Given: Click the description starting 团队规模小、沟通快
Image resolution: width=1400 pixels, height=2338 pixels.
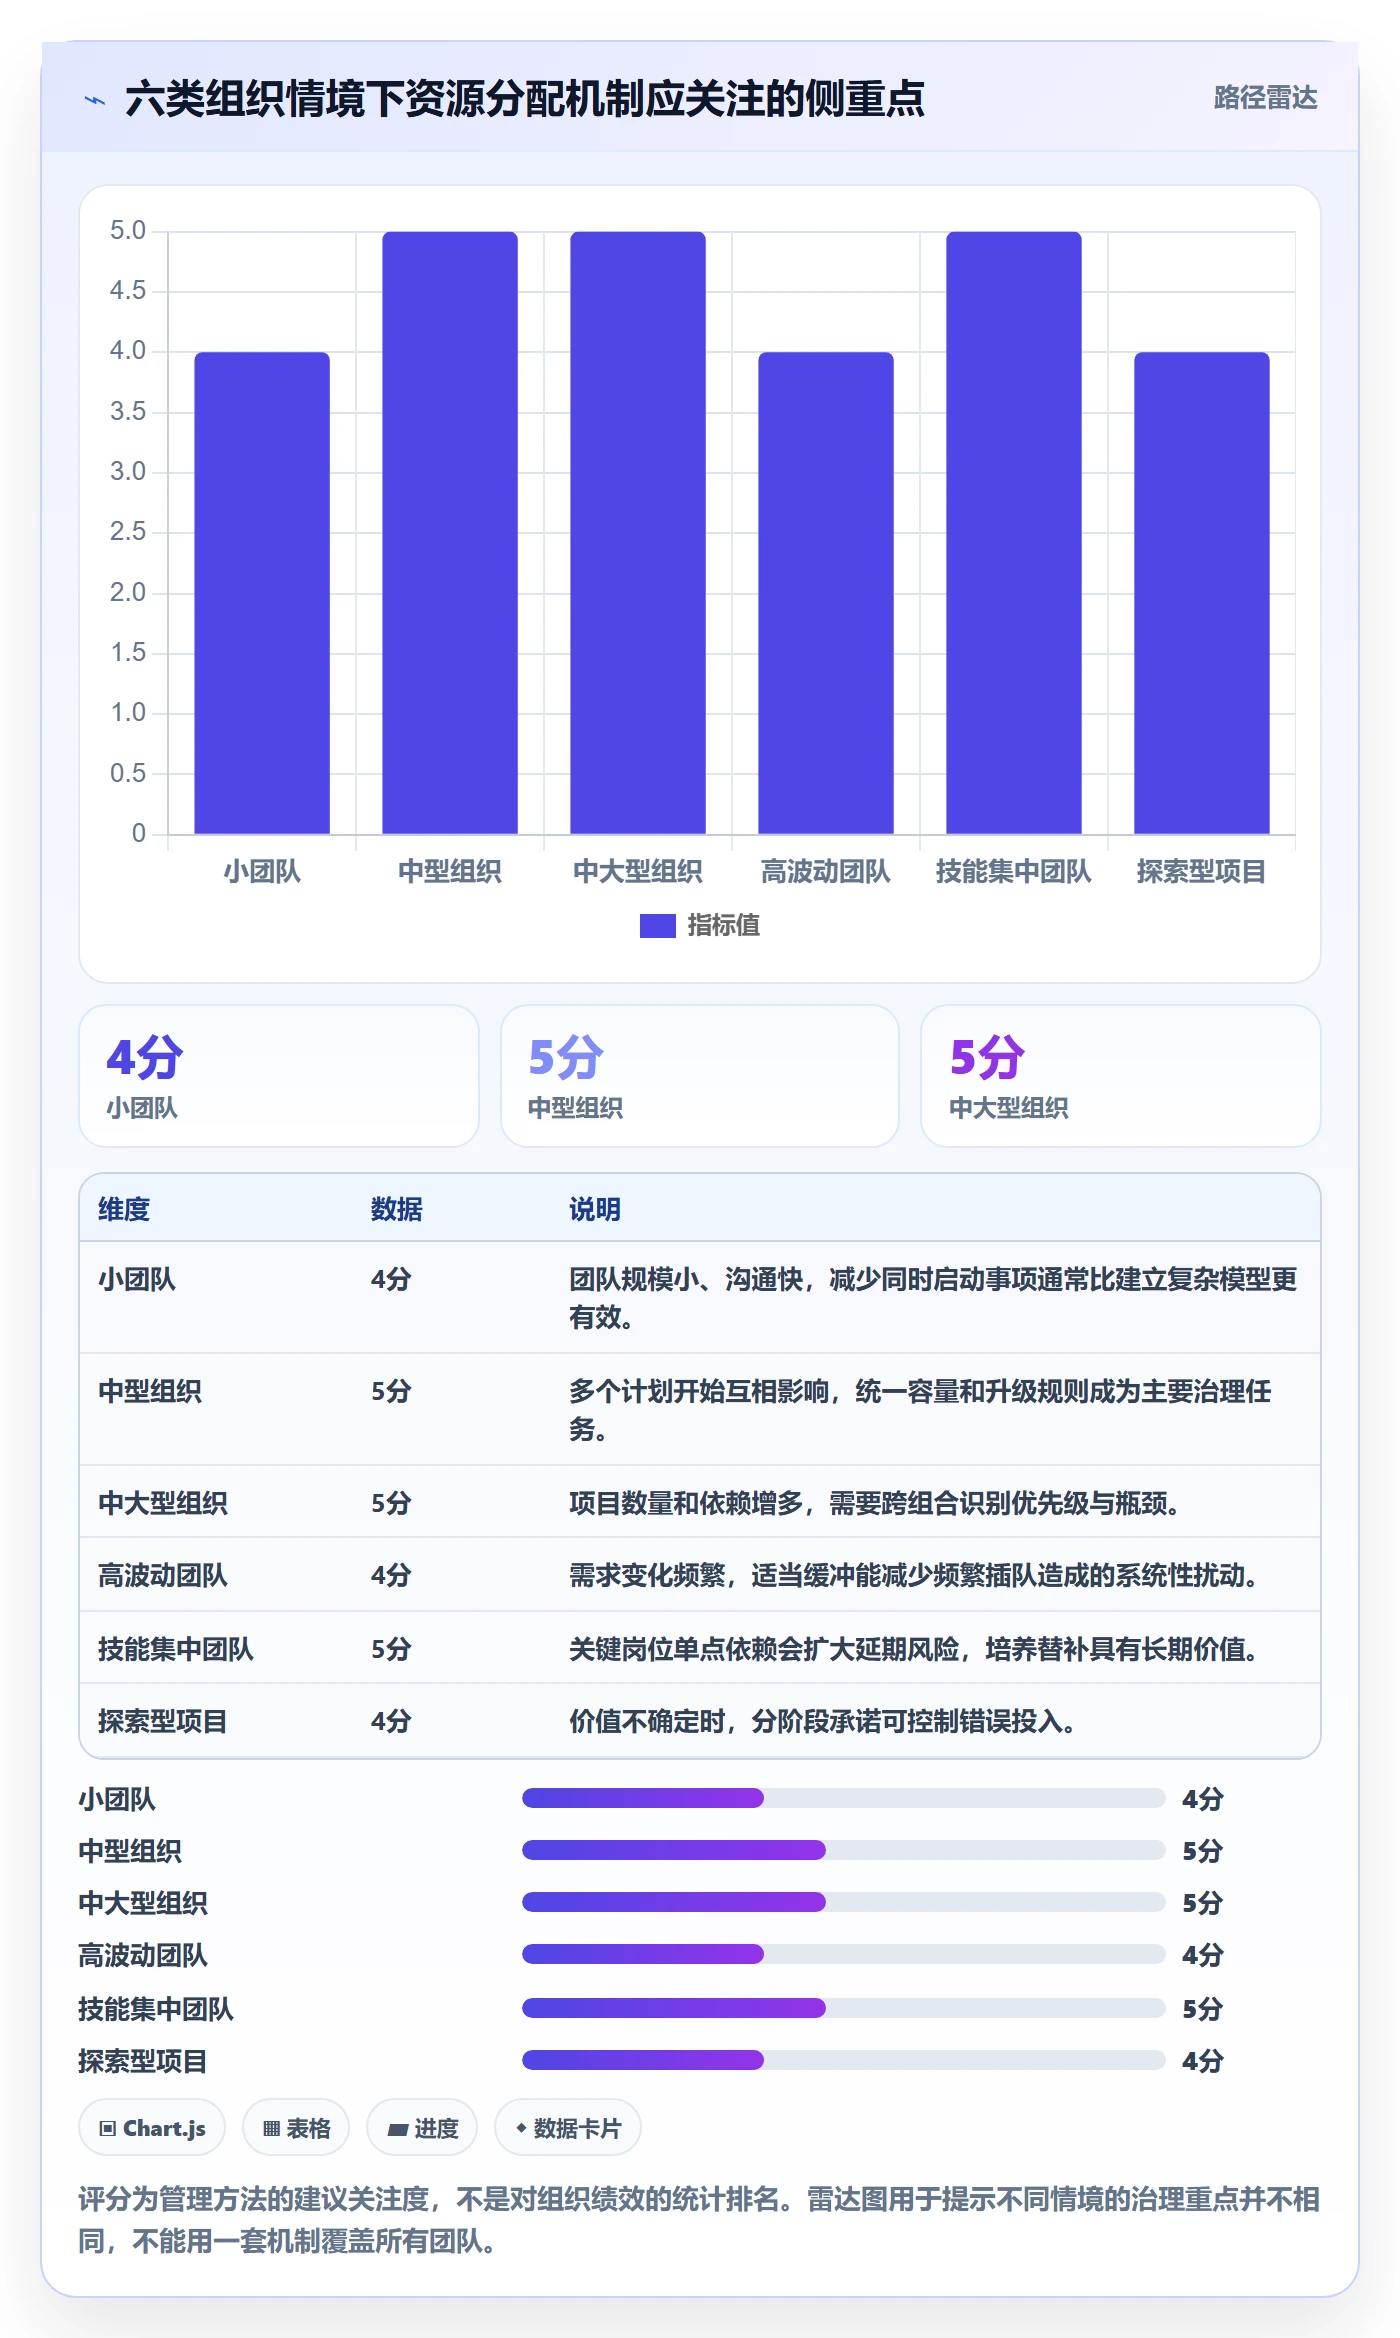Looking at the screenshot, I should (933, 1298).
